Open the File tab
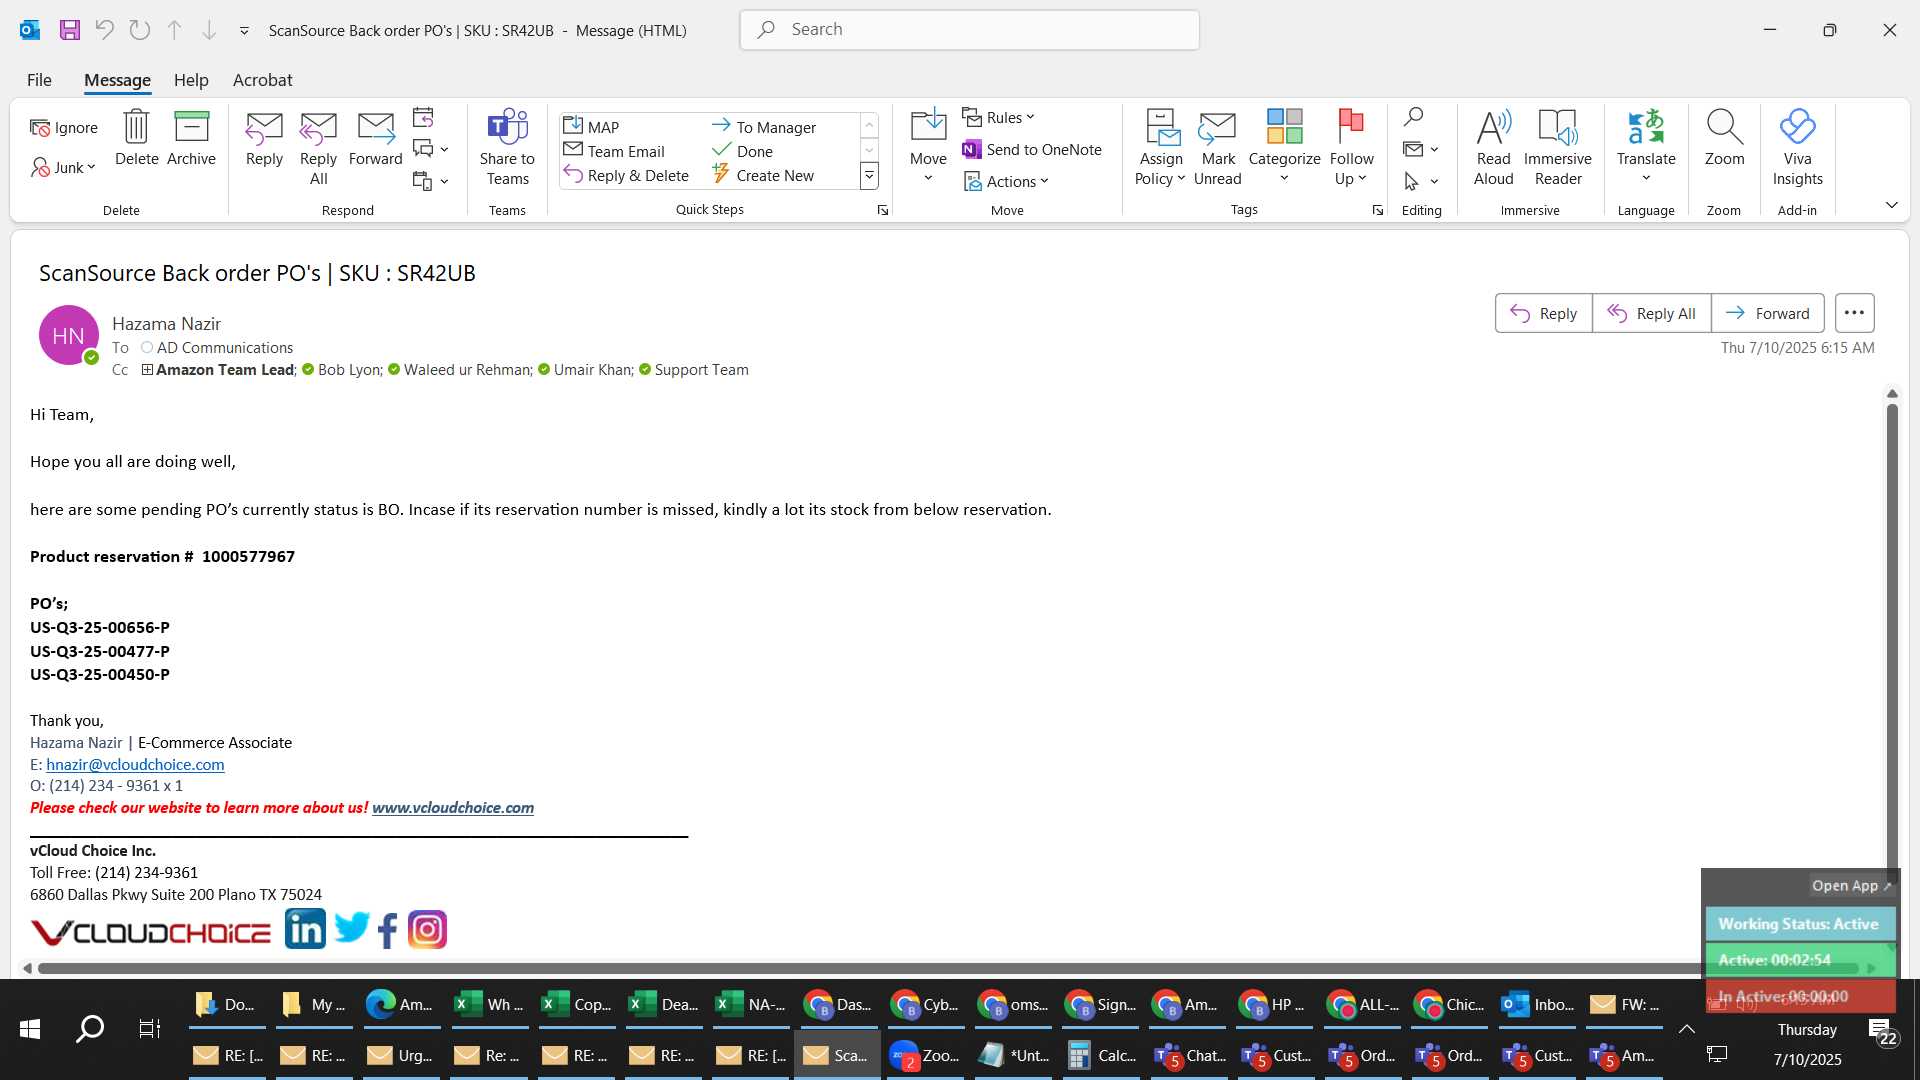 pos(39,80)
